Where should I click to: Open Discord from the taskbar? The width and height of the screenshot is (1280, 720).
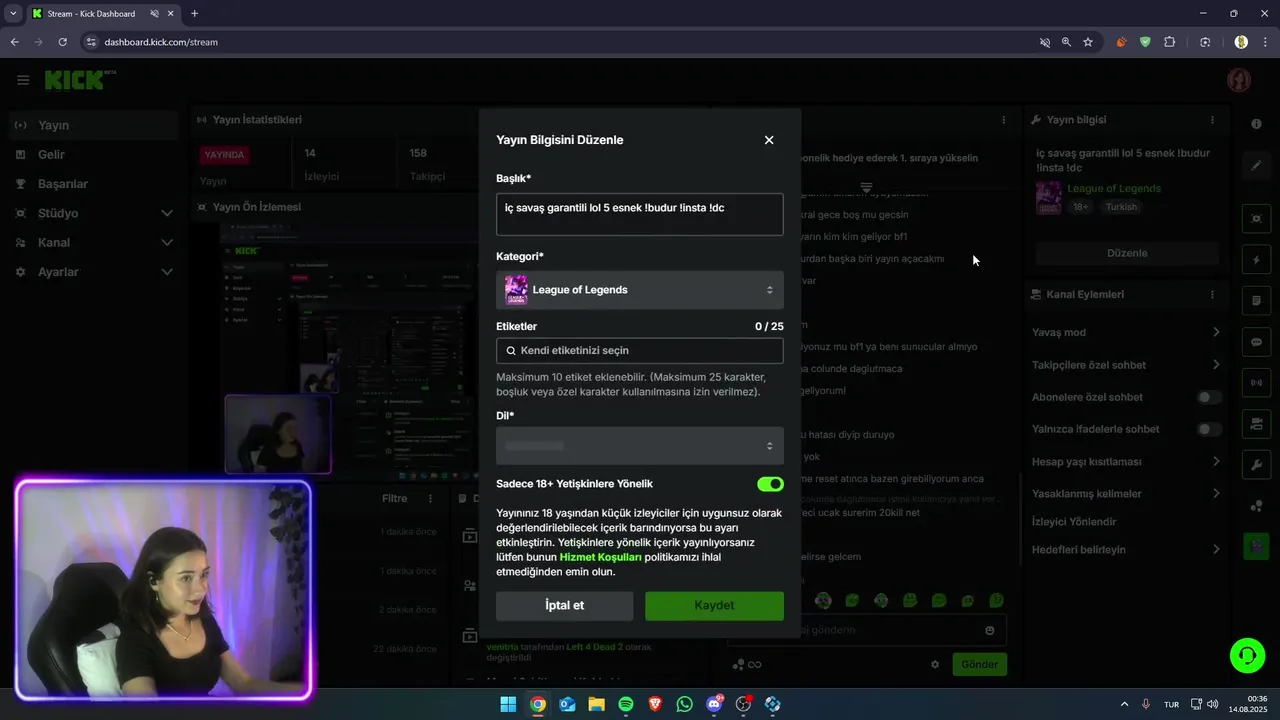[x=714, y=704]
